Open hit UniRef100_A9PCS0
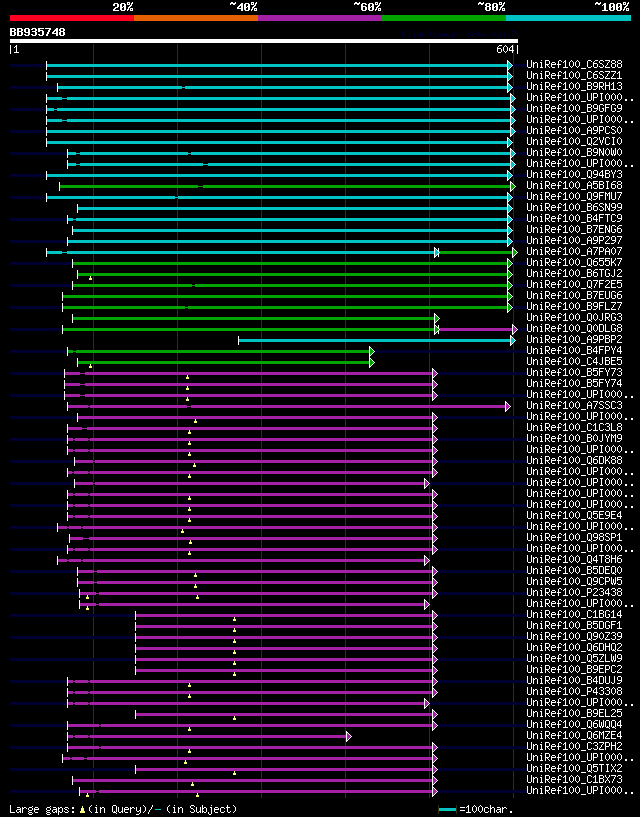 coord(574,131)
